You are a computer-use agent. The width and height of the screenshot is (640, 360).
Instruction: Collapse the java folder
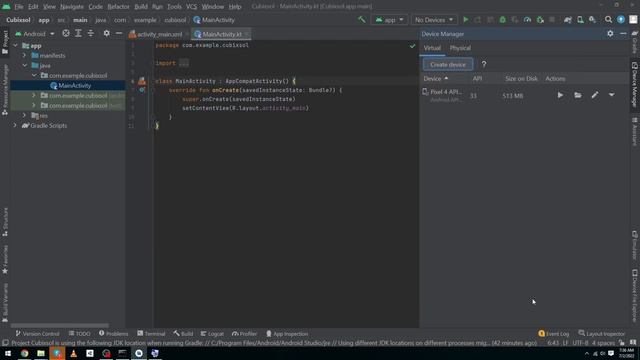[x=24, y=65]
